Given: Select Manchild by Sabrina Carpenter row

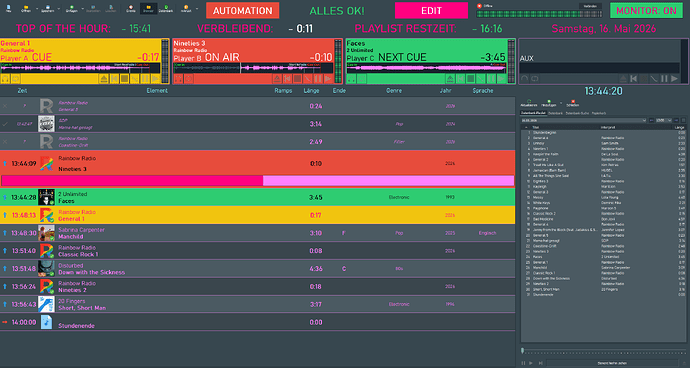Looking at the screenshot, I should pyautogui.click(x=257, y=233).
